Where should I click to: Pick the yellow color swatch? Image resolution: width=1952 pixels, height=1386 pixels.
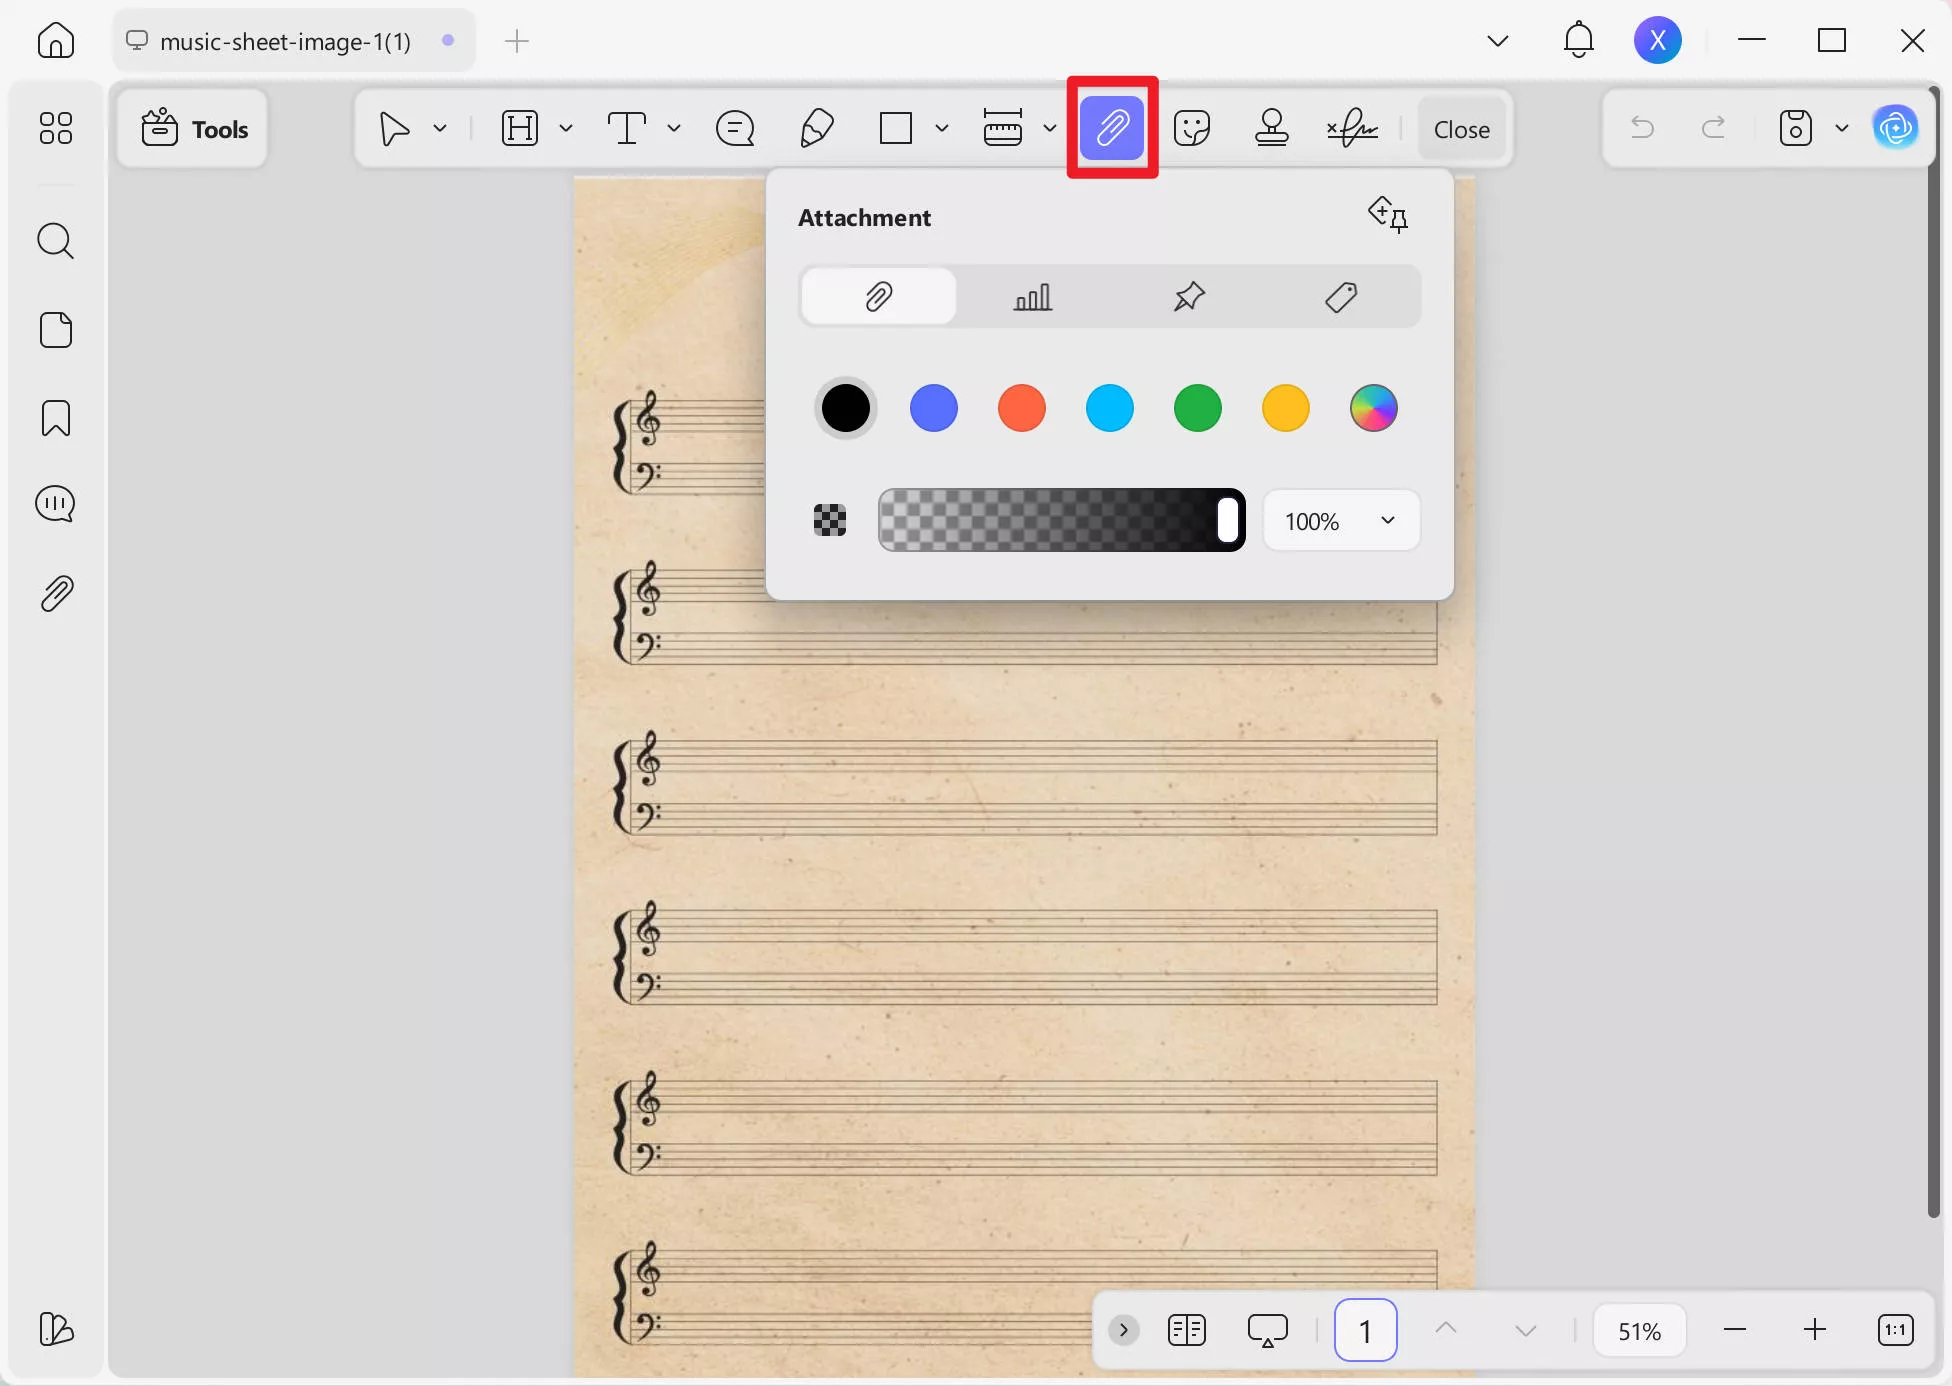click(x=1286, y=408)
